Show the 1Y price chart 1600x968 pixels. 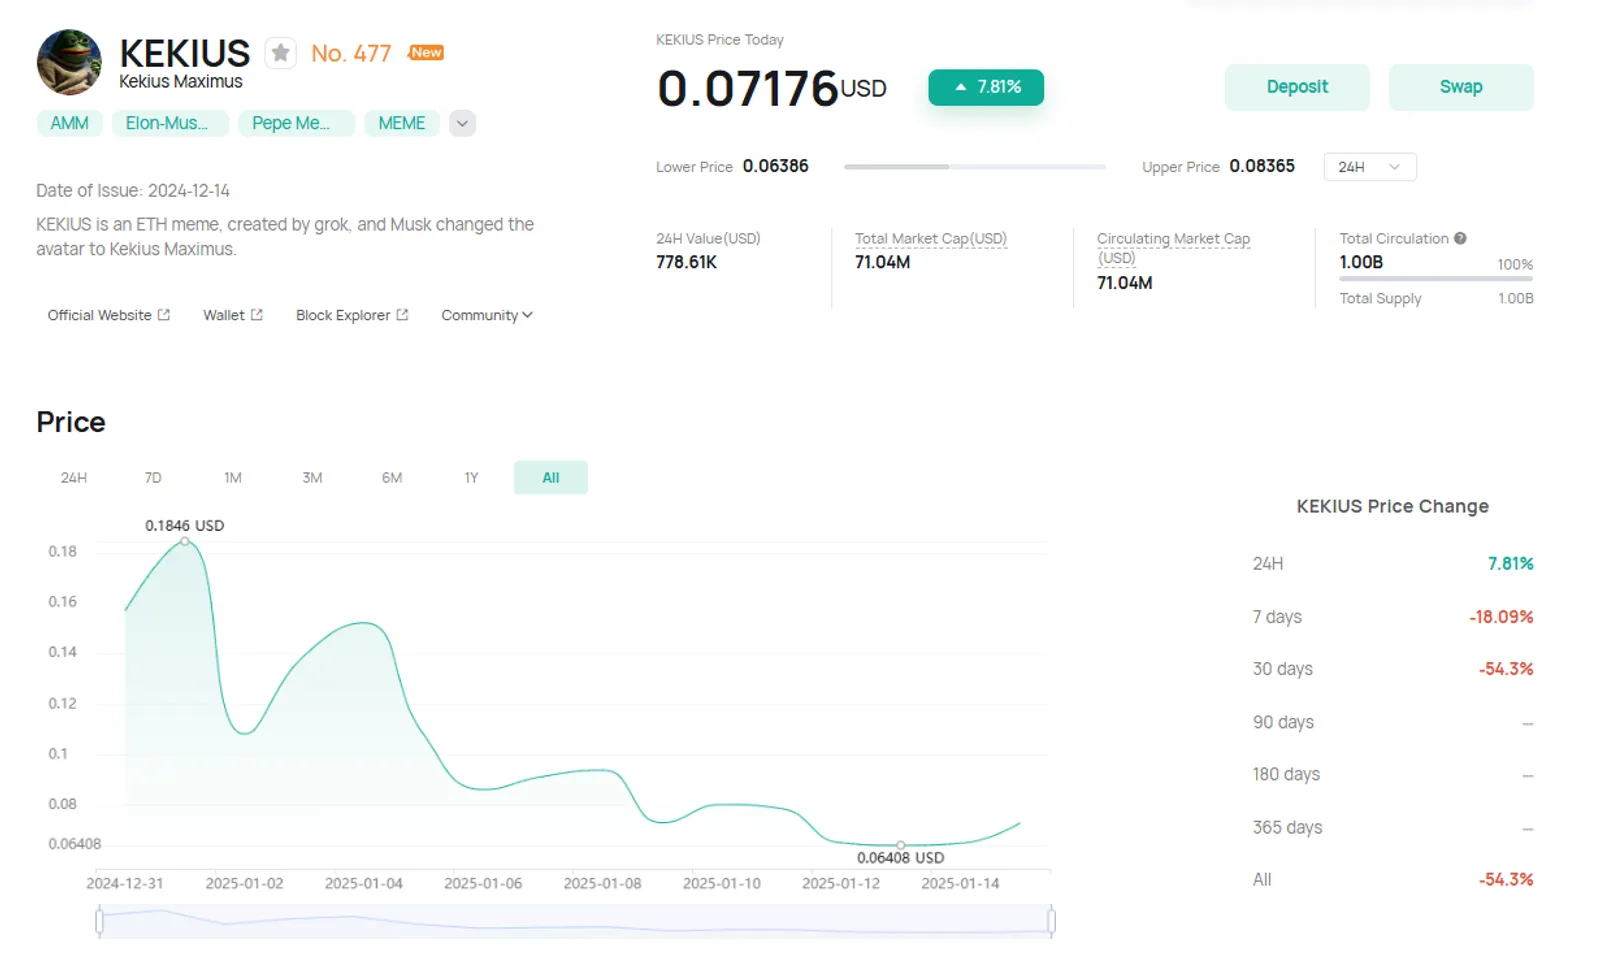[471, 478]
